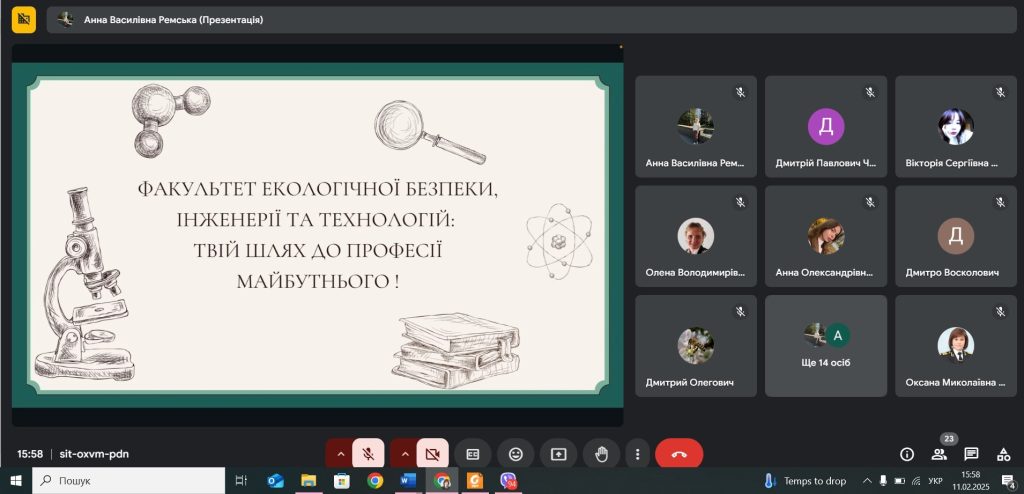Click Дмитрій Павлович's participant tile
This screenshot has height=494, width=1024.
point(826,126)
